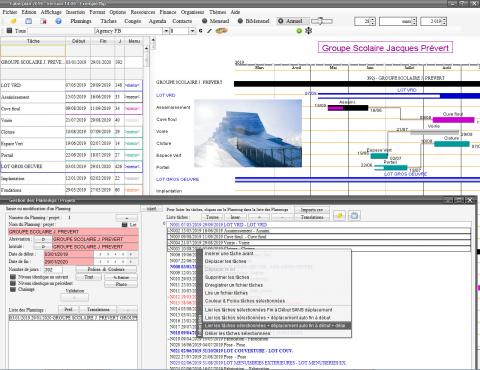Click the green circle icon in second toolbar
The width and height of the screenshot is (480, 370).
(x=299, y=31)
